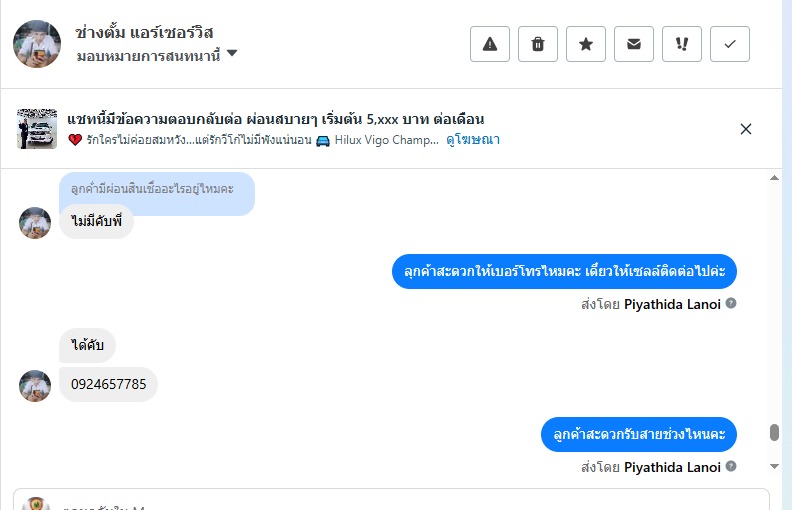This screenshot has height=510, width=792.
Task: Click the spam warning triangle icon
Action: tap(490, 44)
